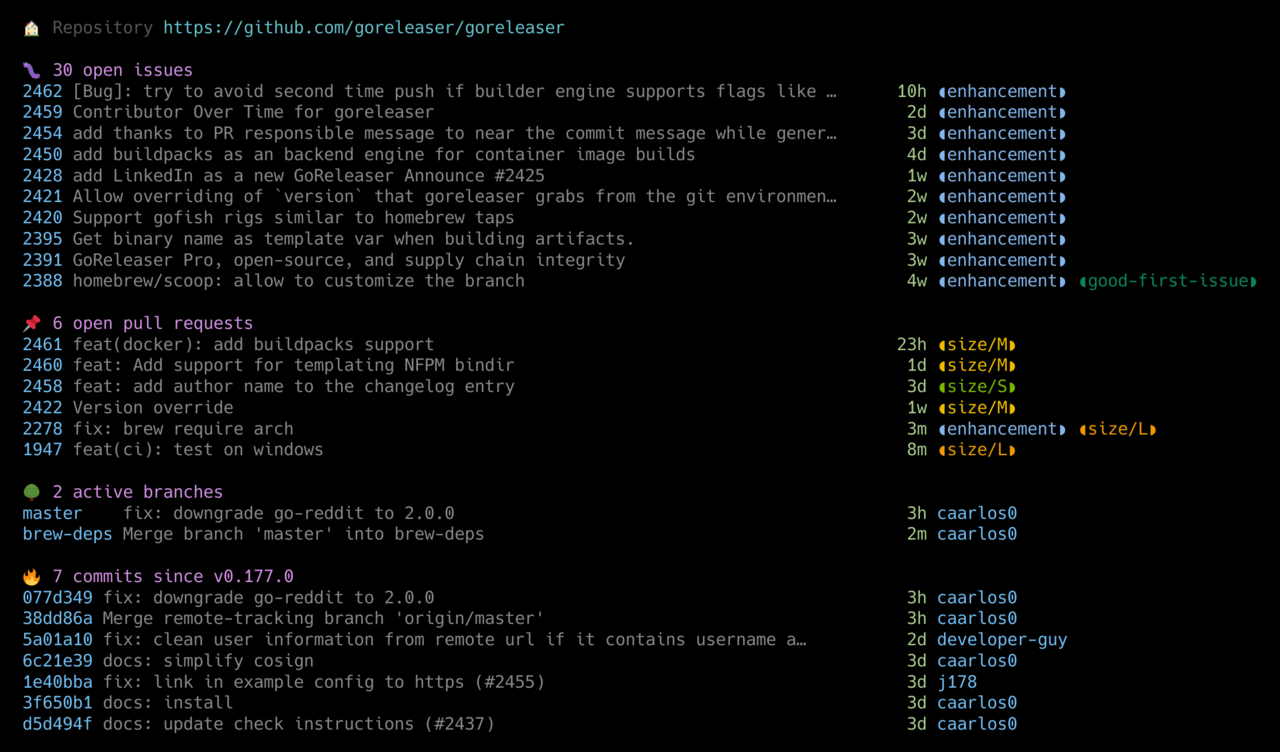Click message "Merge branch 'master' into brew-deps"
This screenshot has width=1280, height=752.
(x=304, y=534)
